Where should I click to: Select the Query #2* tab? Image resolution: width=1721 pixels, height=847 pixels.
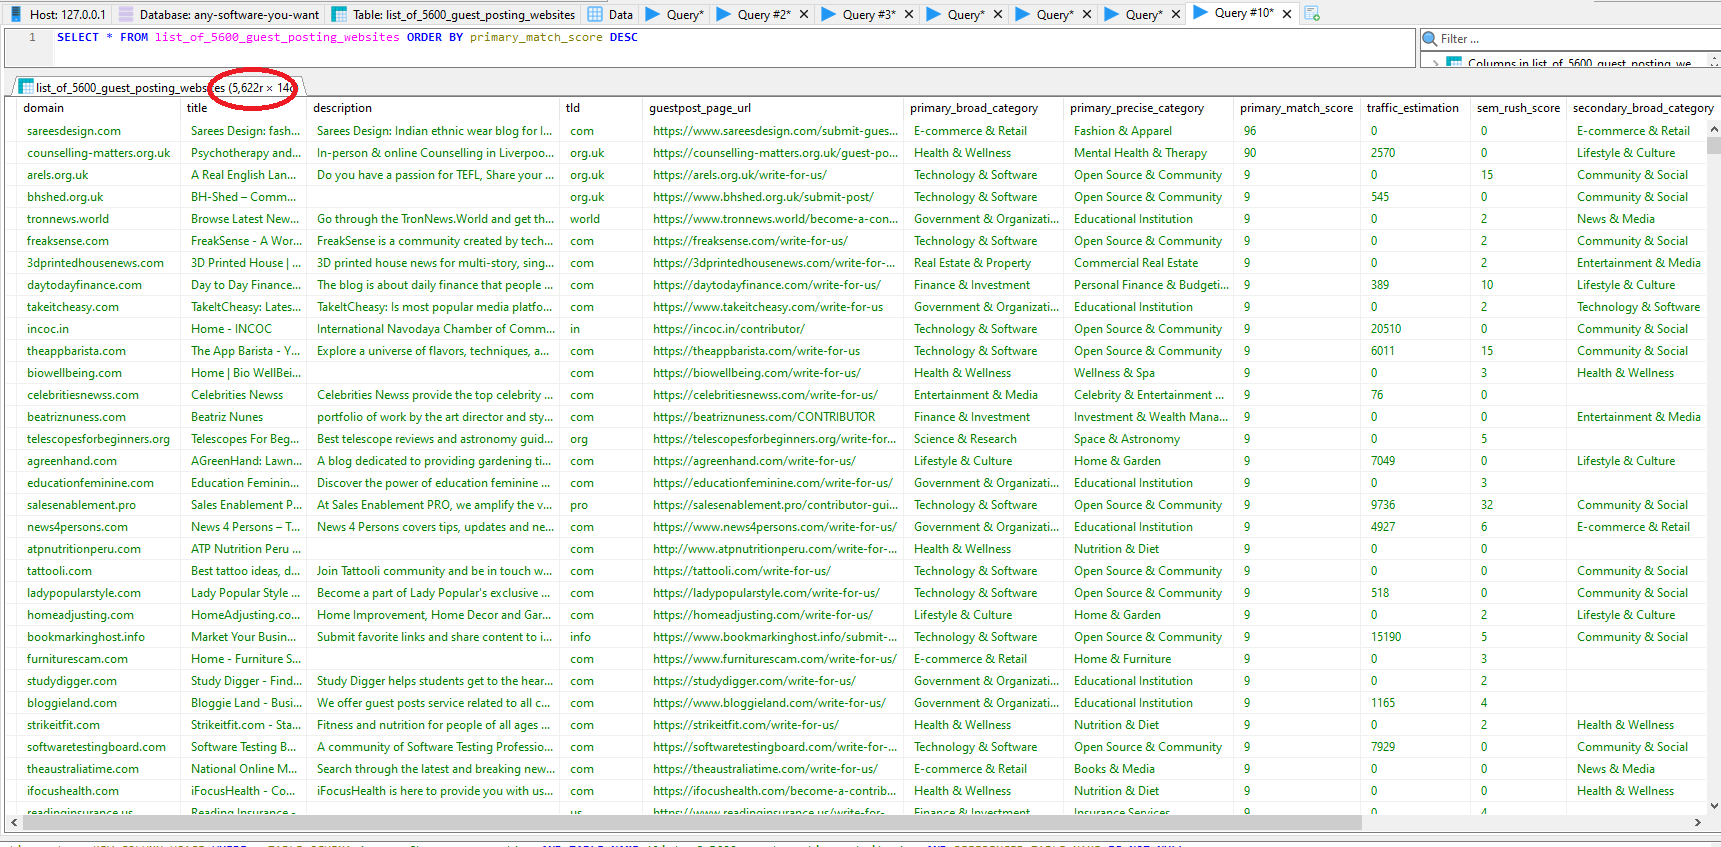763,14
